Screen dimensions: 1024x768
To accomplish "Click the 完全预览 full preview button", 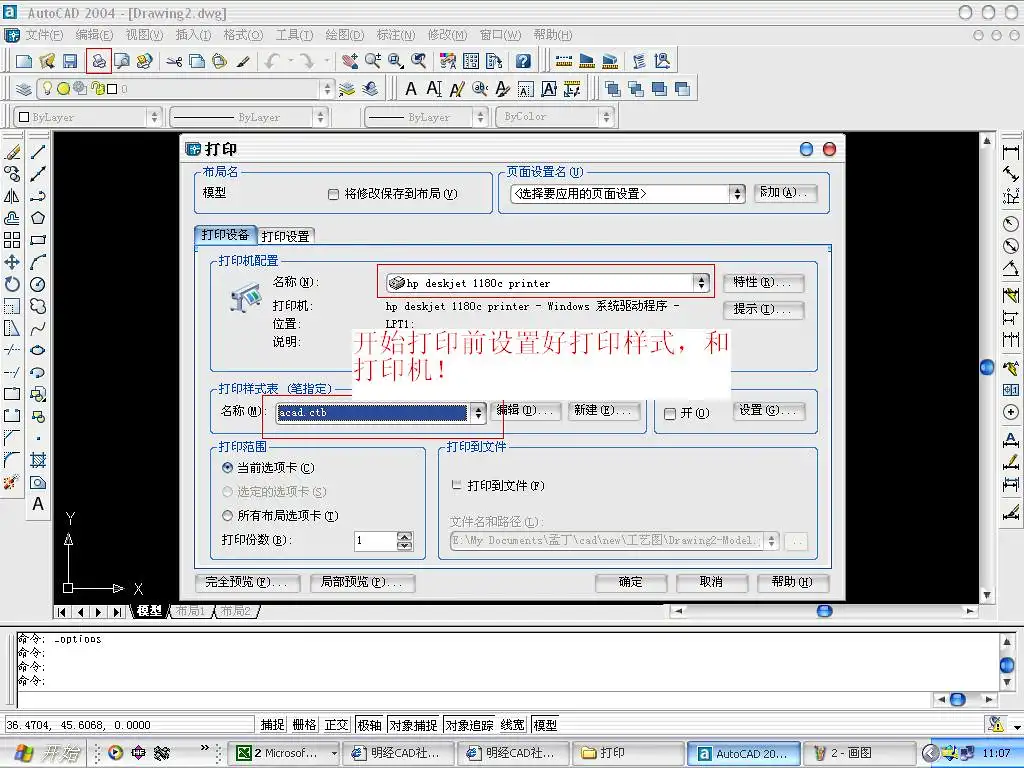I will point(247,582).
